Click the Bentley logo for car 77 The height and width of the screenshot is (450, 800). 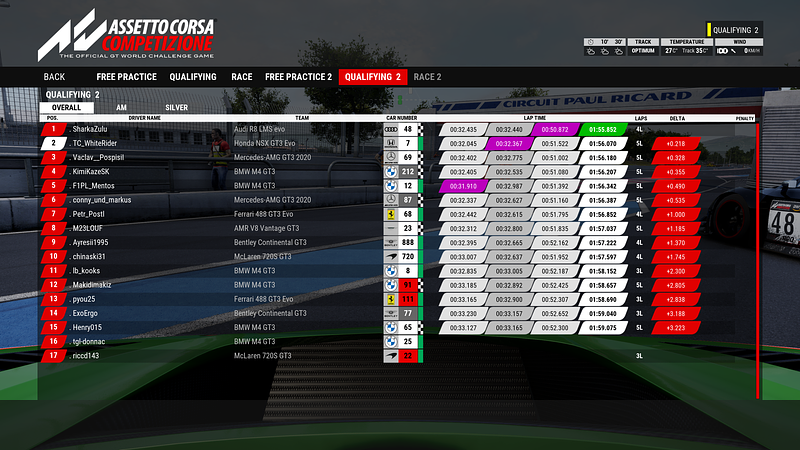click(x=391, y=313)
